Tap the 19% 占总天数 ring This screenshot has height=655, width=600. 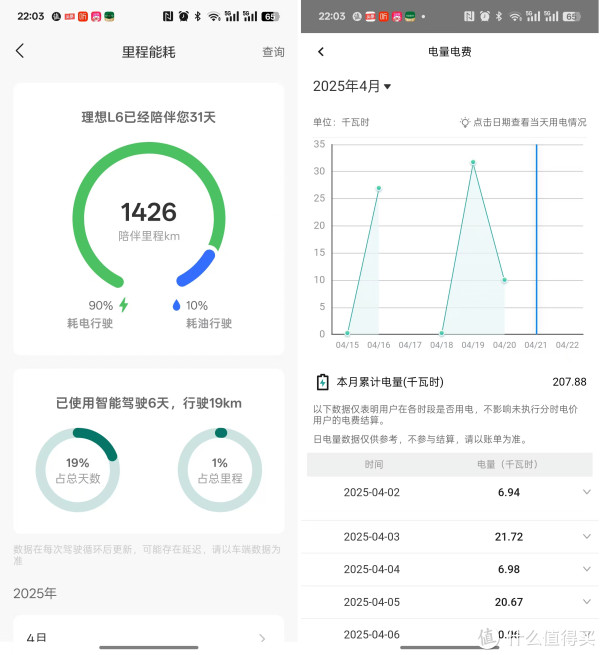click(x=78, y=470)
